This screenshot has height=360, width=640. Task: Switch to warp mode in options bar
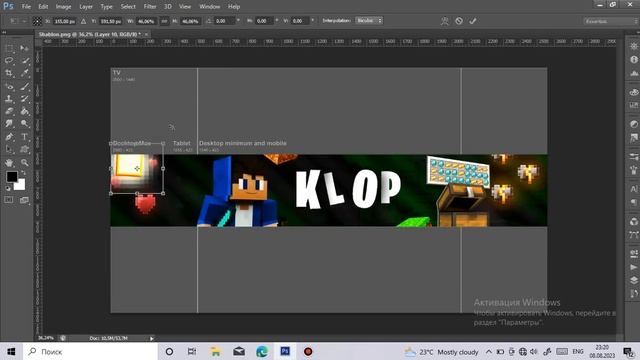click(444, 21)
